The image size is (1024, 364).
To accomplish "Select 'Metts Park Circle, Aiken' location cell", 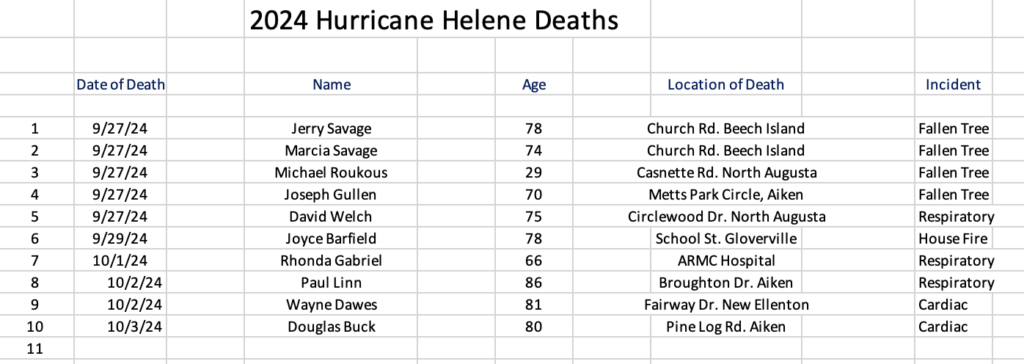I will (726, 195).
